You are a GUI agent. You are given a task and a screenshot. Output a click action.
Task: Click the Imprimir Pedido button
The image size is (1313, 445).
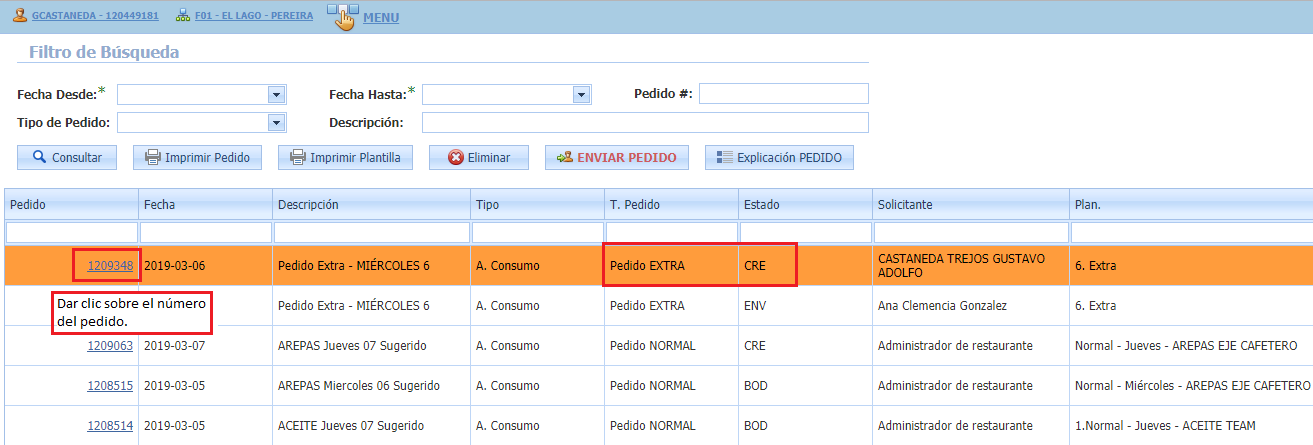coord(197,157)
